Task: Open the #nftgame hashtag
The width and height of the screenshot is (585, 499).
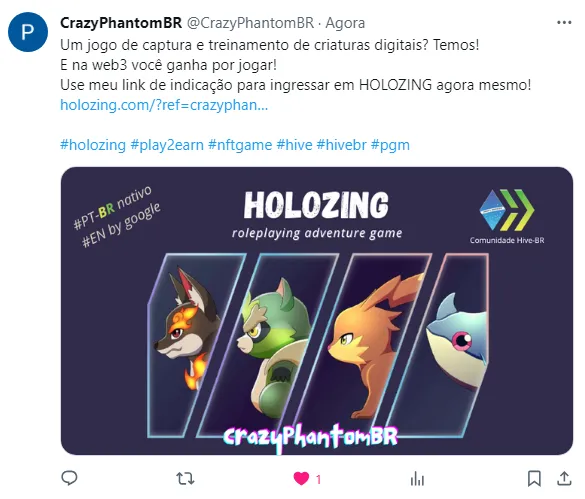Action: [x=240, y=145]
